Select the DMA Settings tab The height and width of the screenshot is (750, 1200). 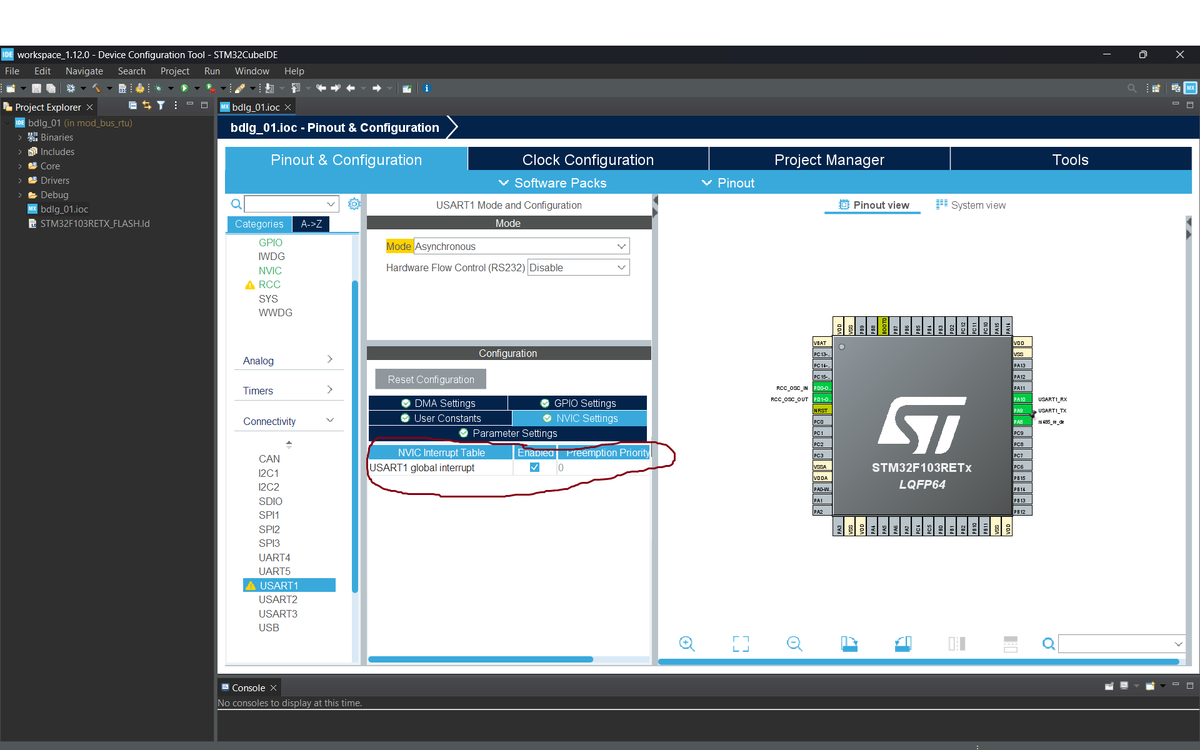click(x=439, y=403)
